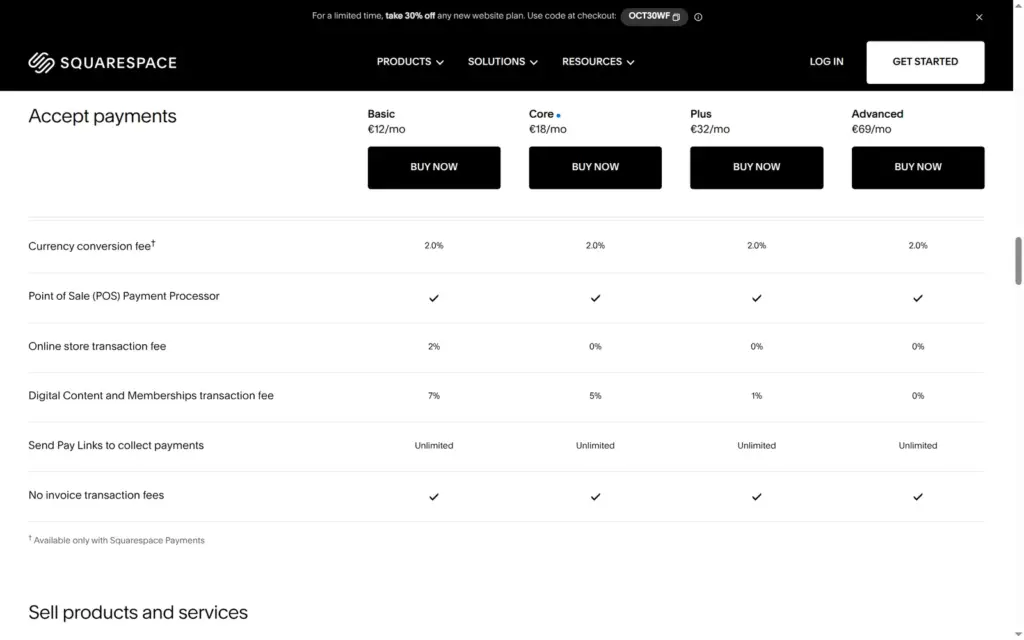The image size is (1024, 640).
Task: Open the Products menu
Action: pos(409,61)
